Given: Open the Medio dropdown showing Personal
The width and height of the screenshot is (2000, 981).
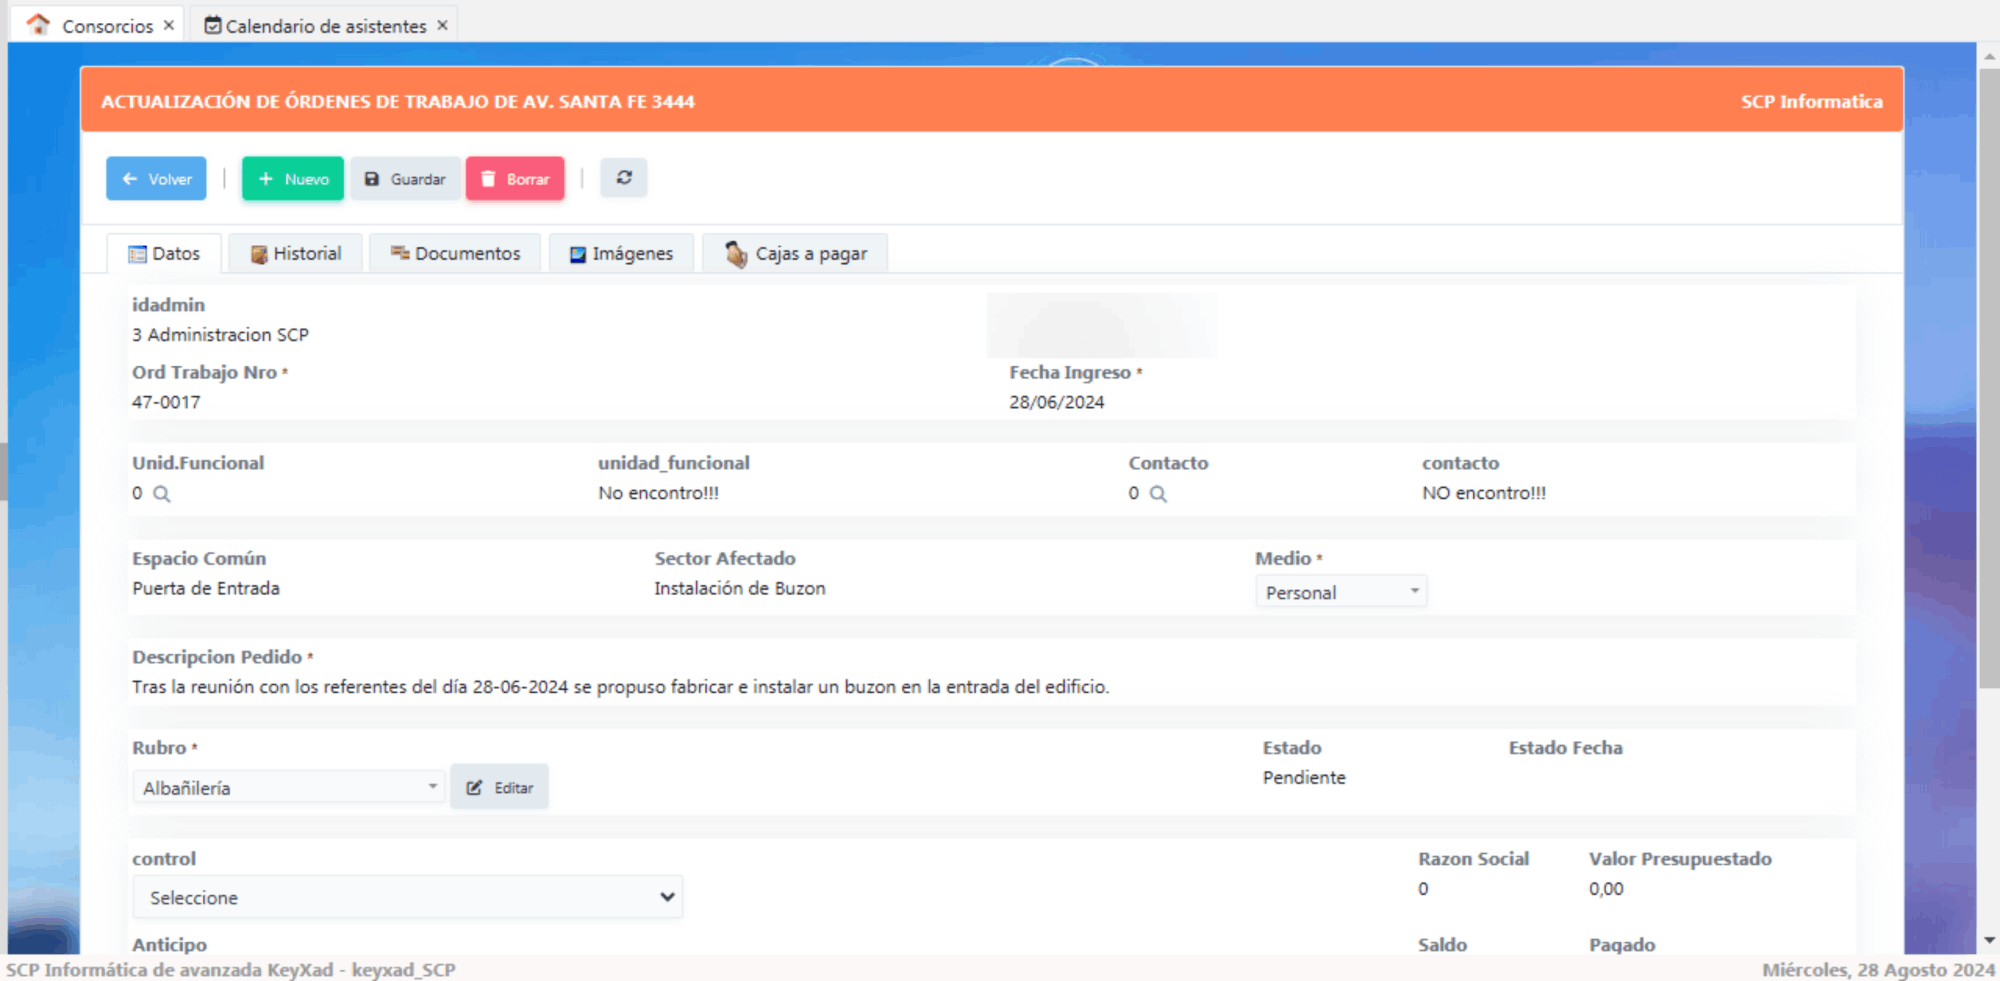Looking at the screenshot, I should tap(1341, 592).
